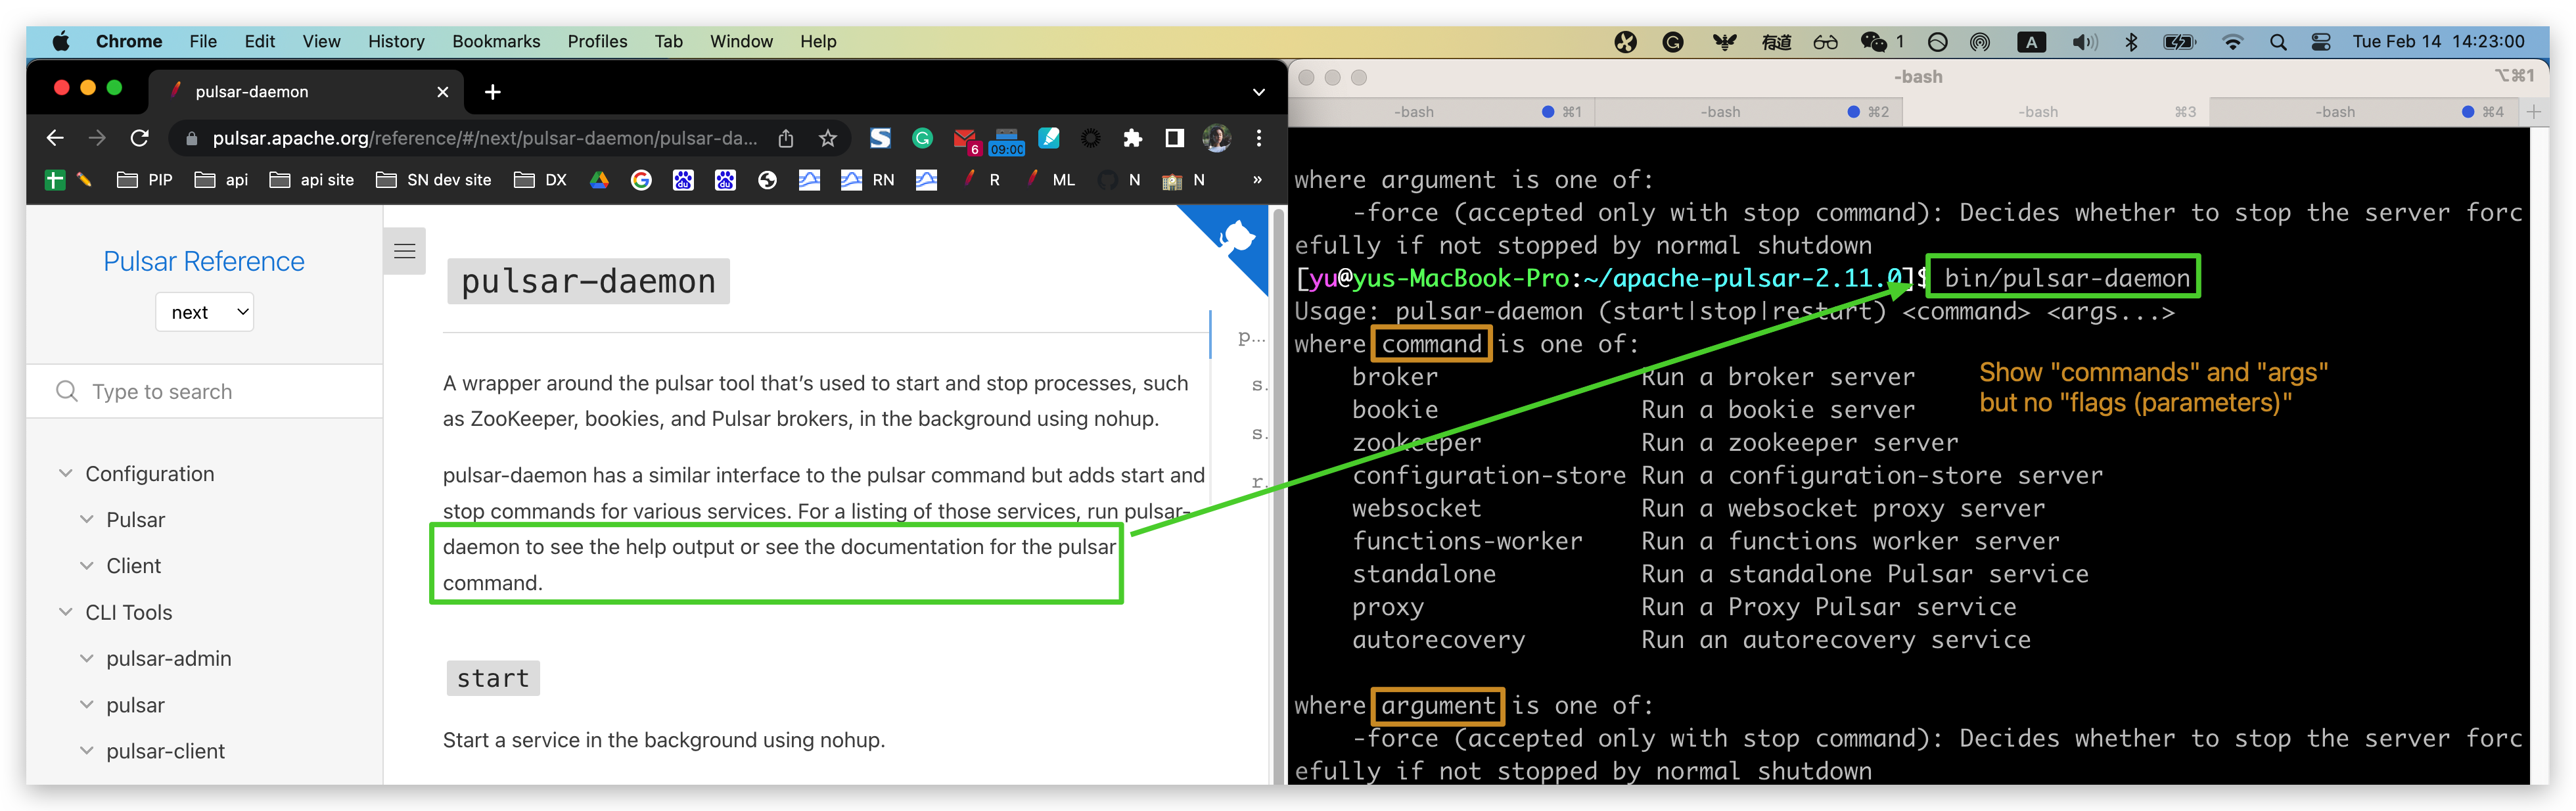Click the Chrome profile avatar

click(1217, 138)
